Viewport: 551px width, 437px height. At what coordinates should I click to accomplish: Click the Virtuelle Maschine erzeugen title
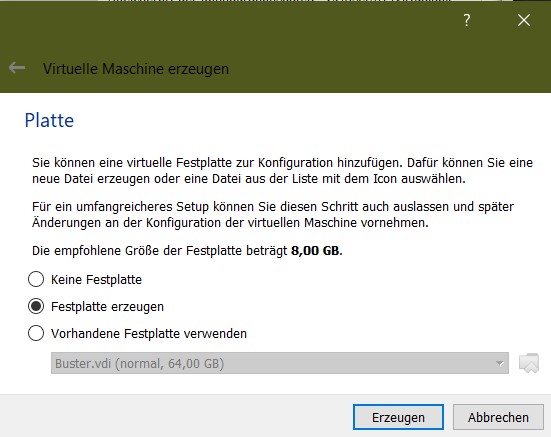136,69
